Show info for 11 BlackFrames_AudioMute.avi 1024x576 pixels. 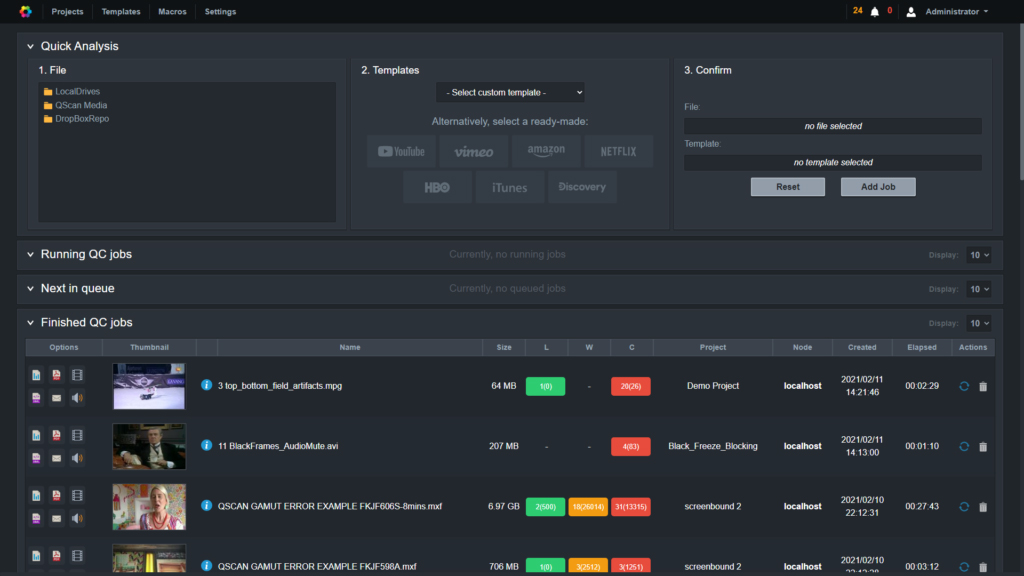point(206,445)
